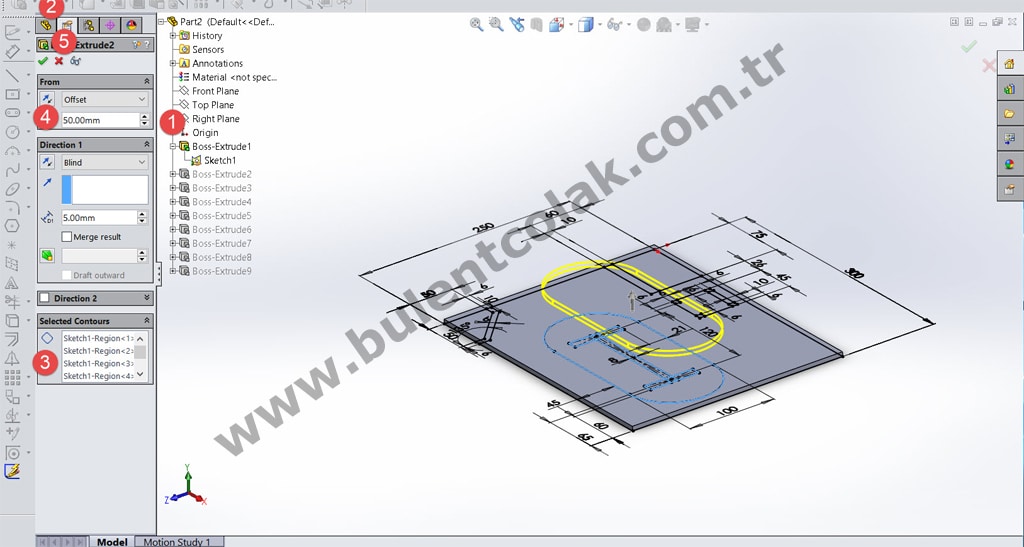Expand the Direction 2 section chevron
The image size is (1024, 547).
coord(146,298)
